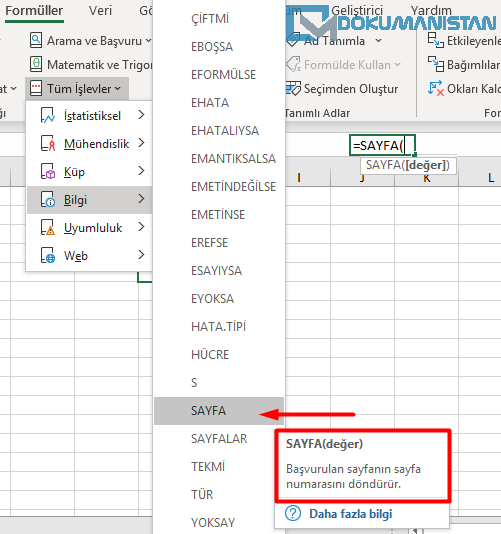
Task: Click the Küp category icon
Action: (47, 171)
